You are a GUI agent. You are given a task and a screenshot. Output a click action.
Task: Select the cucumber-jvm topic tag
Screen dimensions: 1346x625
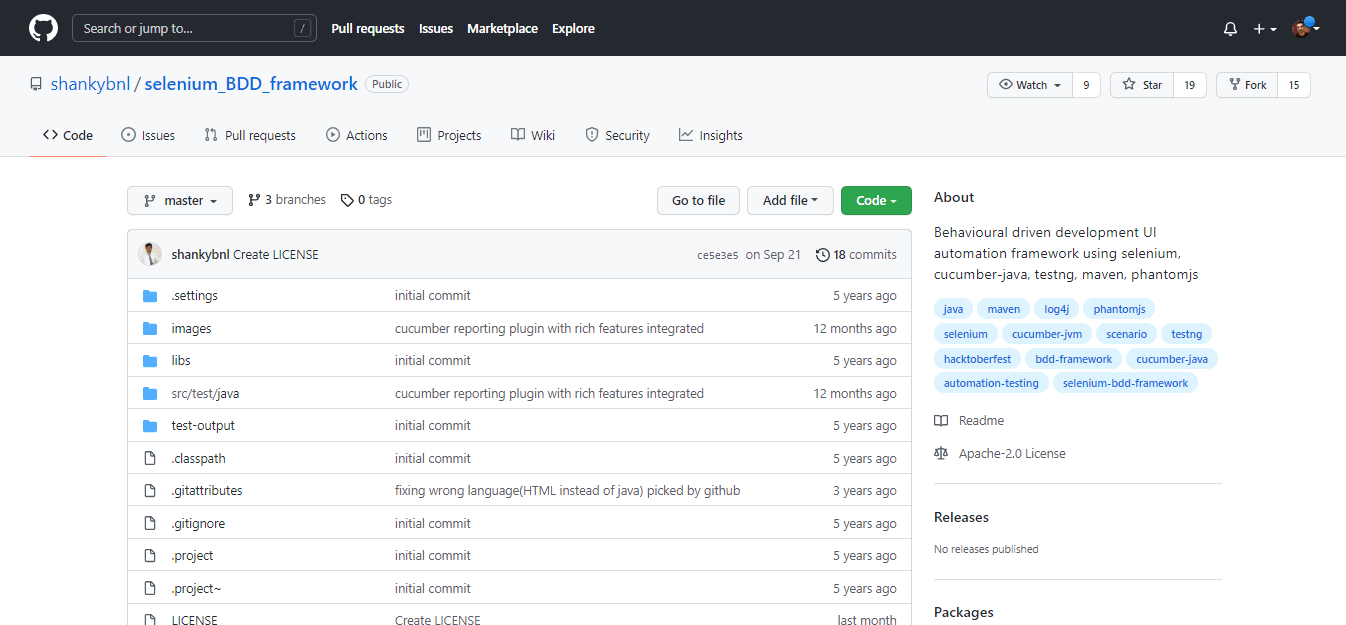pyautogui.click(x=1046, y=334)
